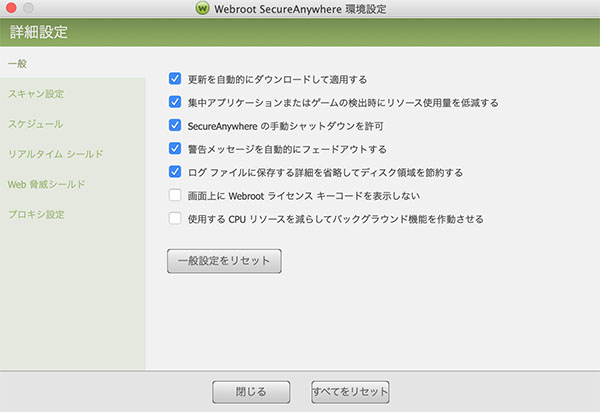Enable 使用する CPU リソースを減らして checkbox

(175, 218)
